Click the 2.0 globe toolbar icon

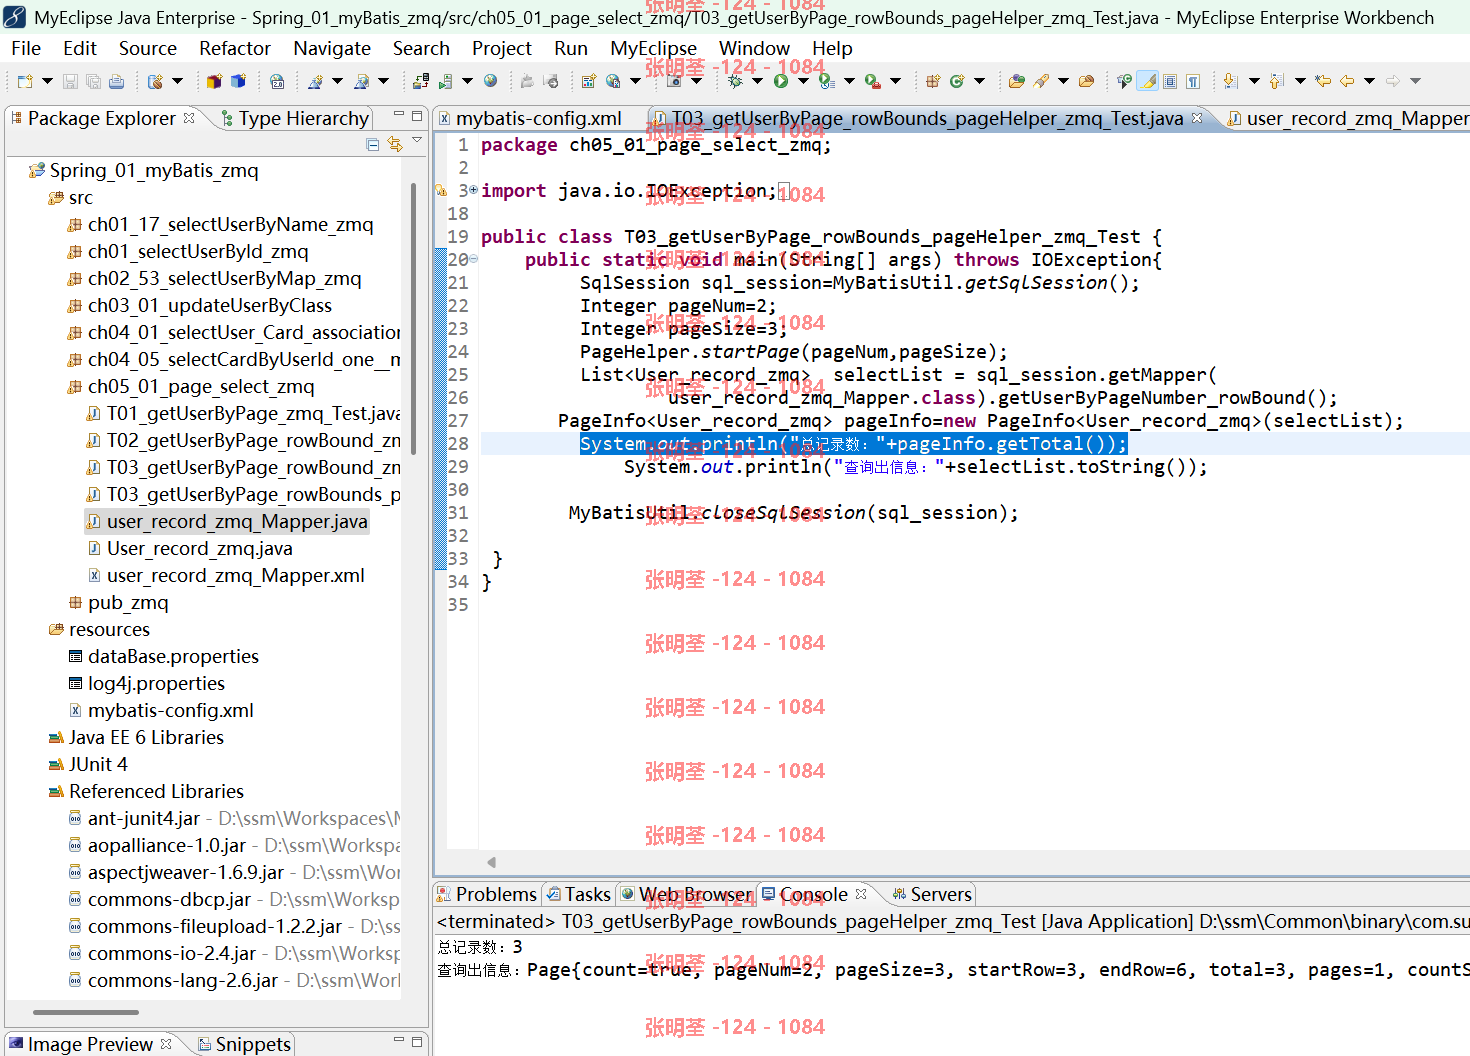[x=277, y=81]
